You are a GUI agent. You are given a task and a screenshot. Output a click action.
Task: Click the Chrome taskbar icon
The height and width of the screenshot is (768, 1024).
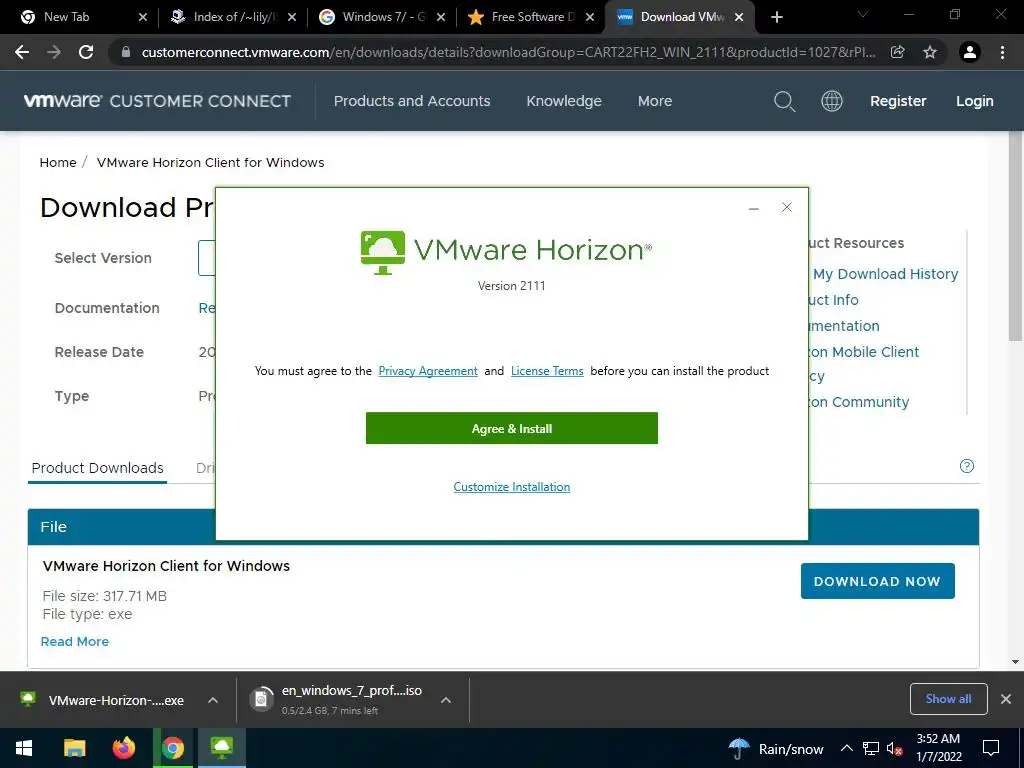(173, 748)
